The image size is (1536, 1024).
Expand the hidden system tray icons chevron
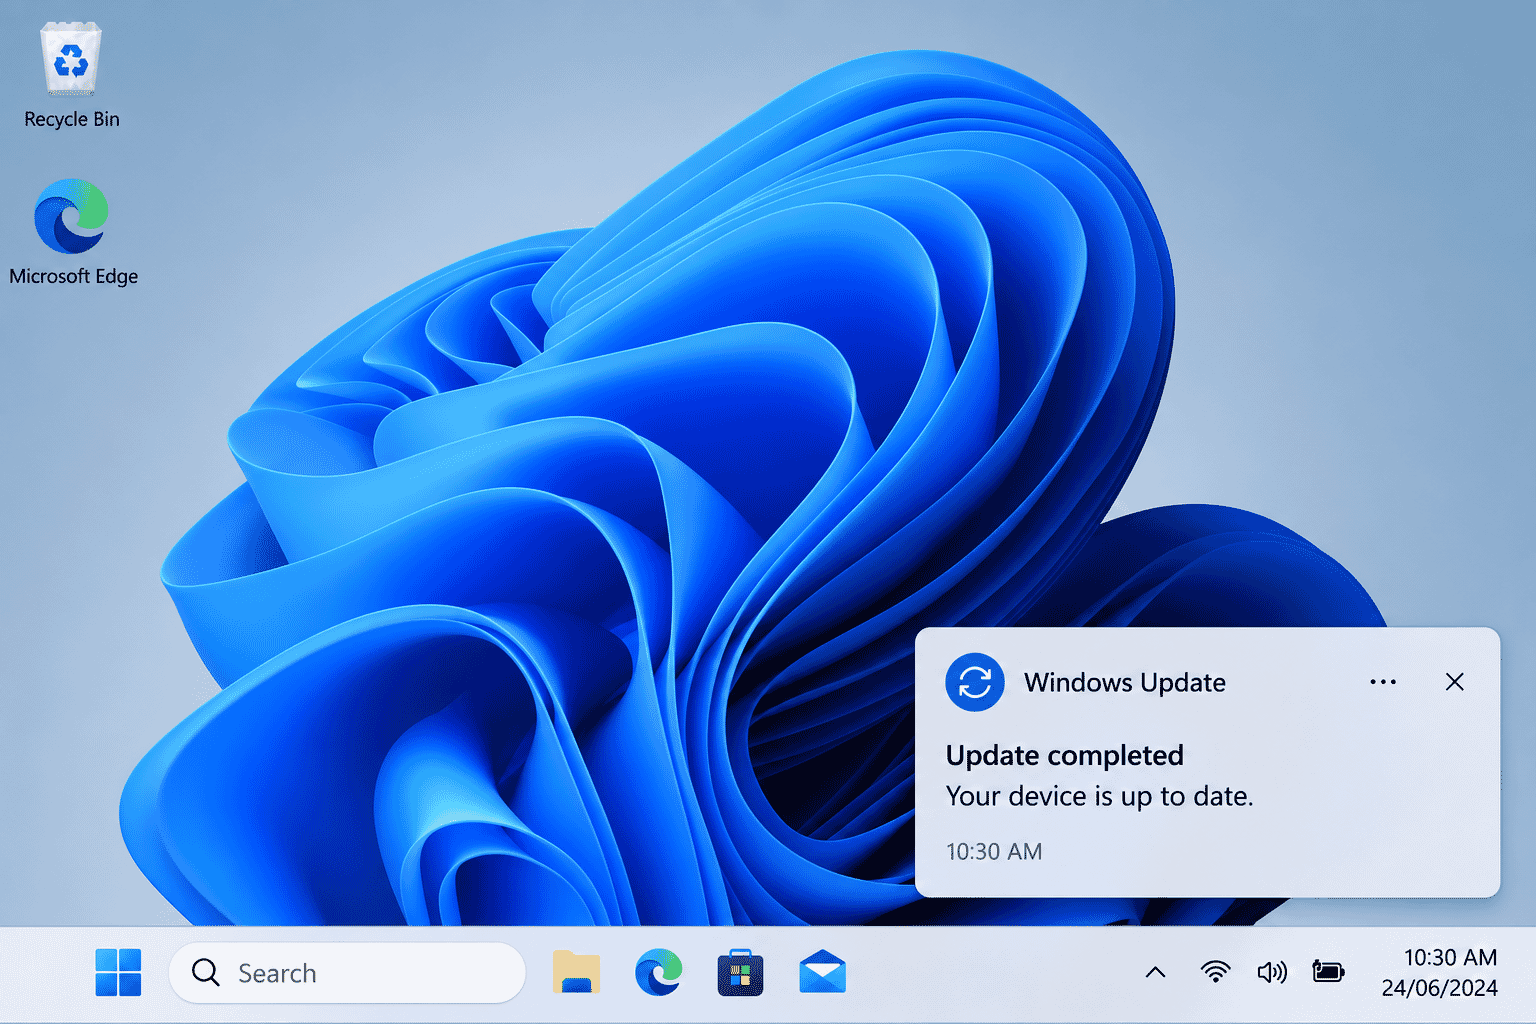click(1155, 972)
